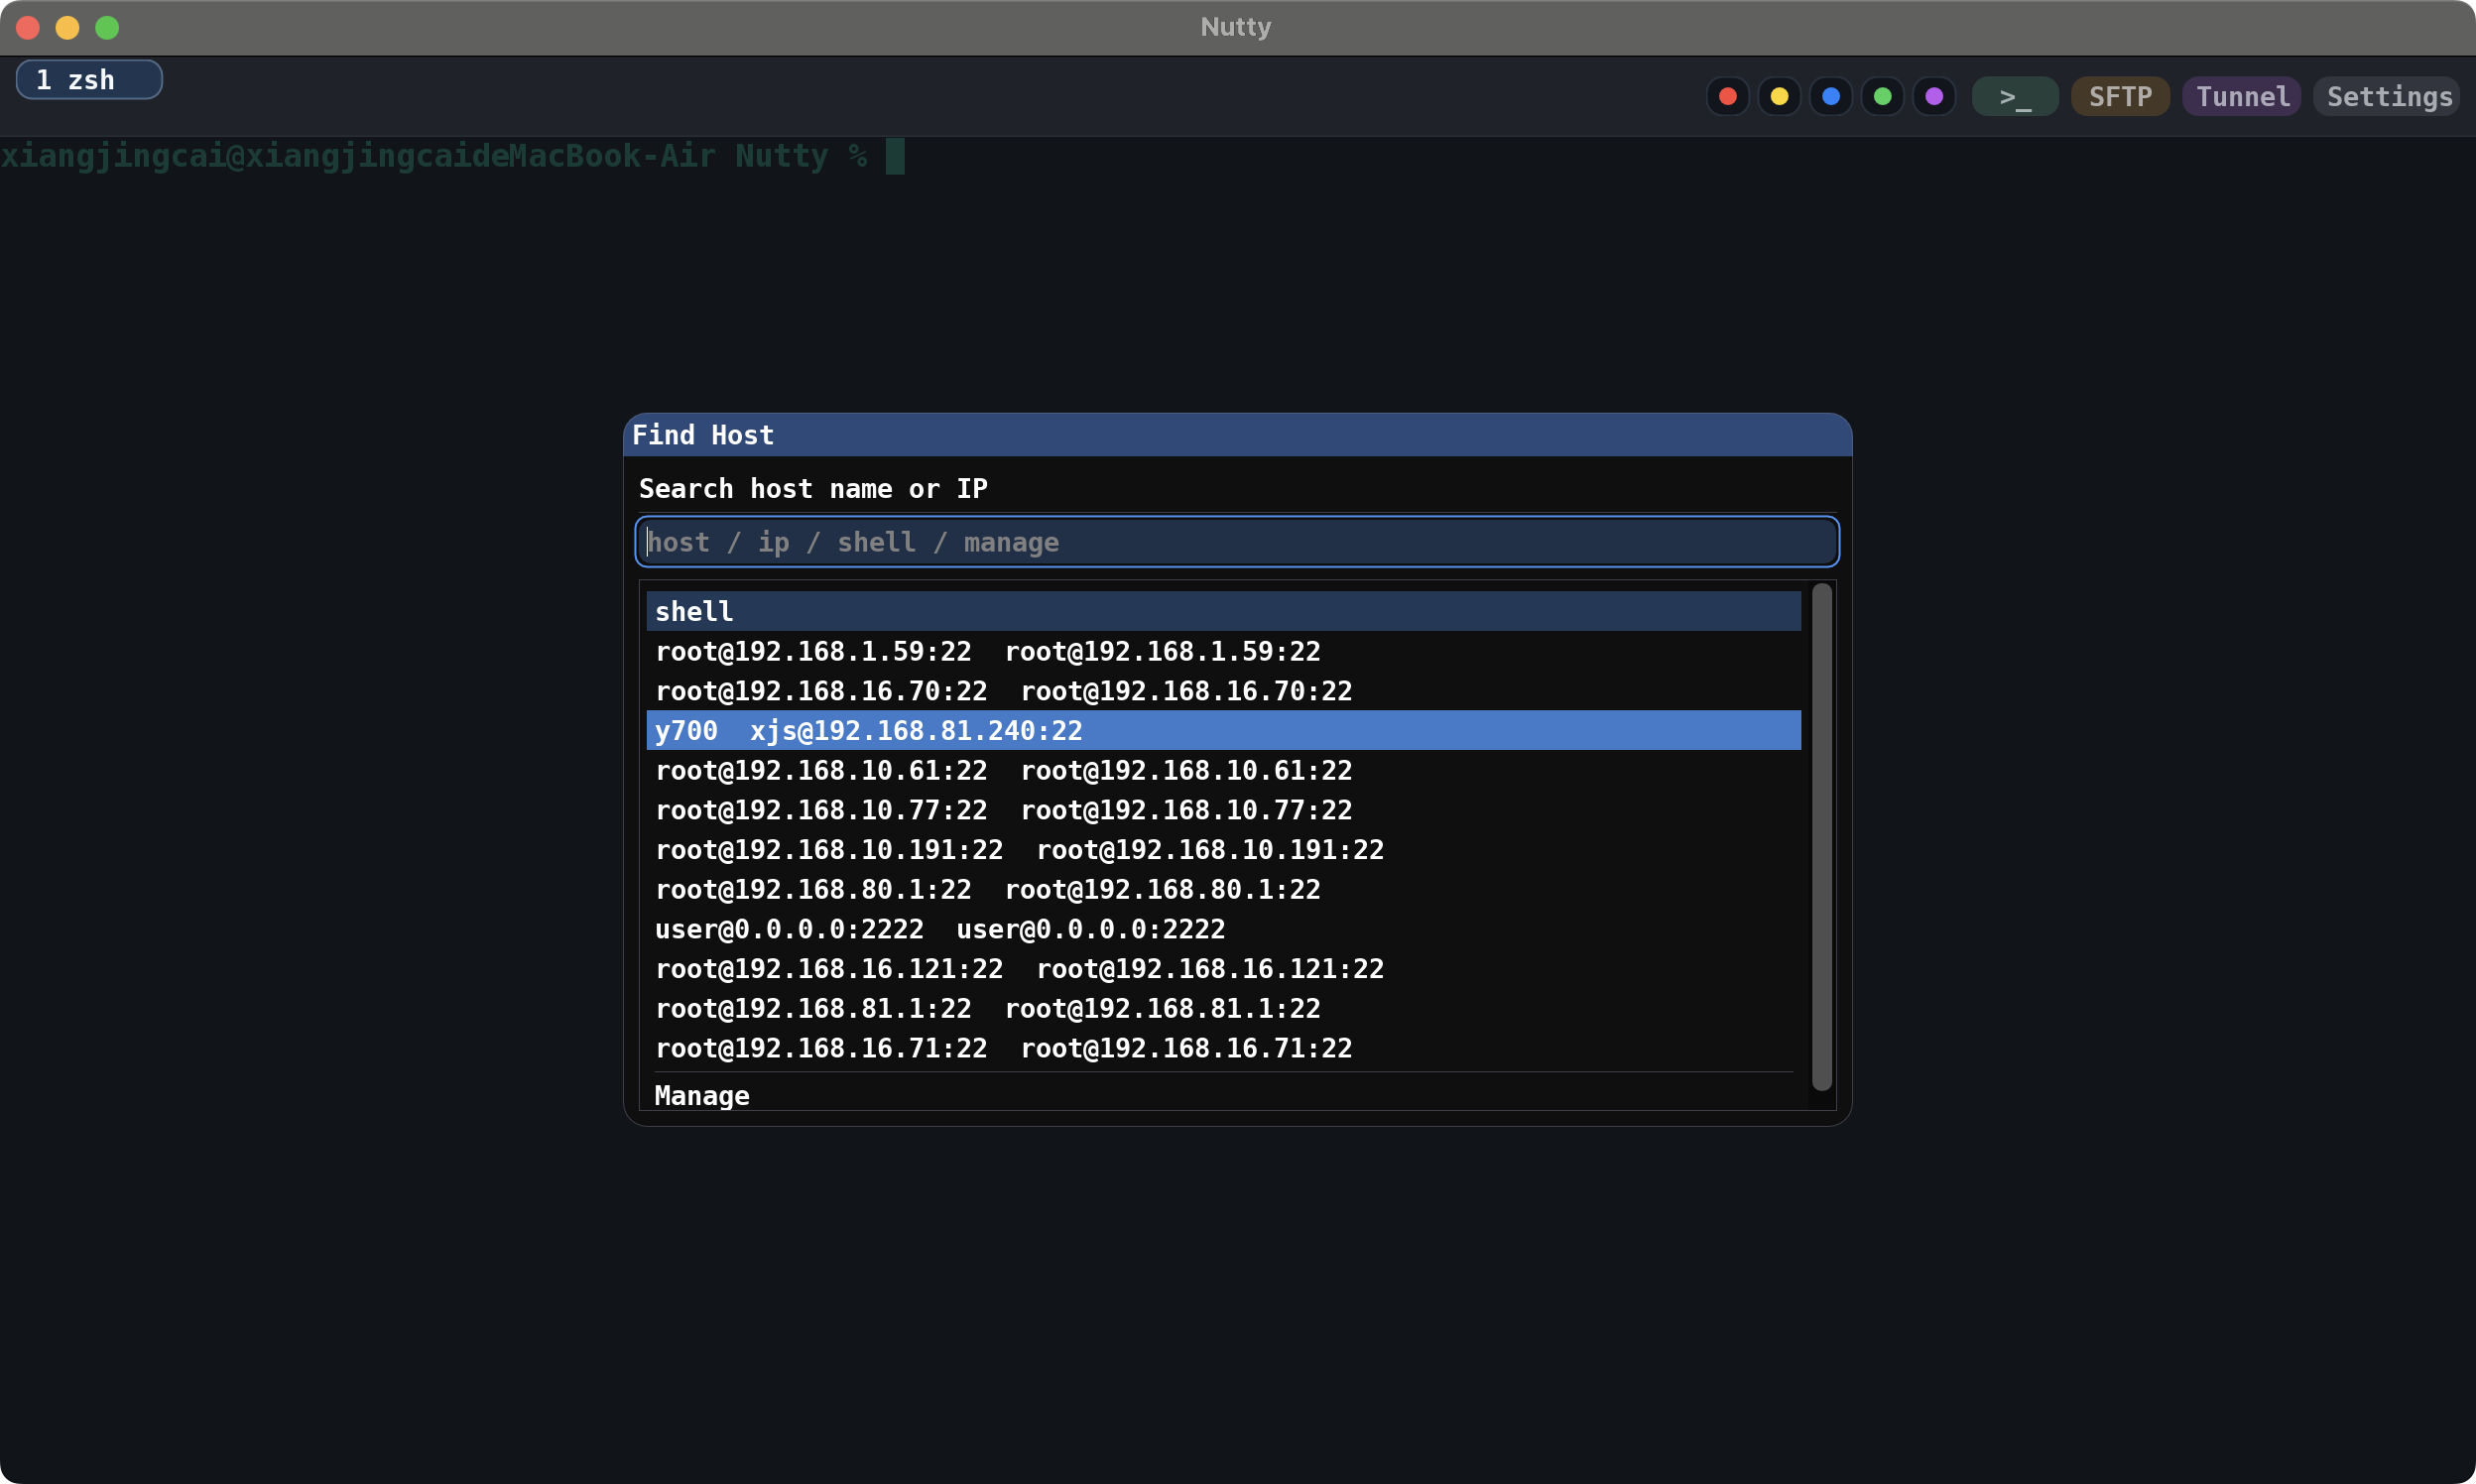Open the Tunnel panel
This screenshot has height=1484, width=2476.
[2242, 96]
